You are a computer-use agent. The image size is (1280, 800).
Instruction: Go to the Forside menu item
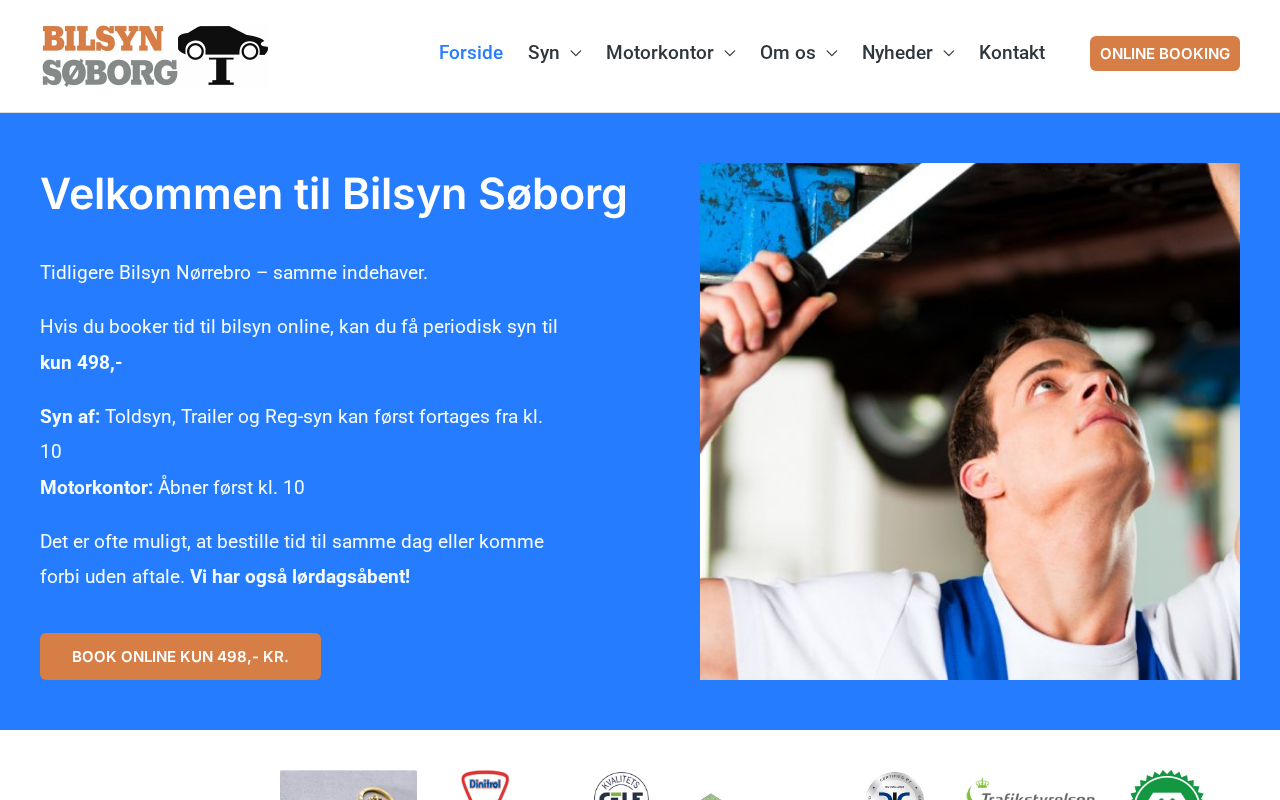[x=471, y=53]
